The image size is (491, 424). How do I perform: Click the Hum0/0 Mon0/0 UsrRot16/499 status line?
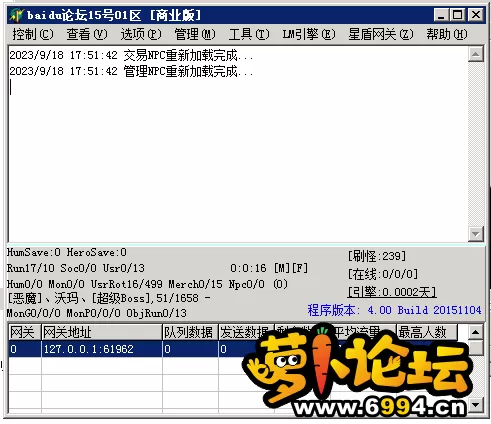click(x=147, y=284)
